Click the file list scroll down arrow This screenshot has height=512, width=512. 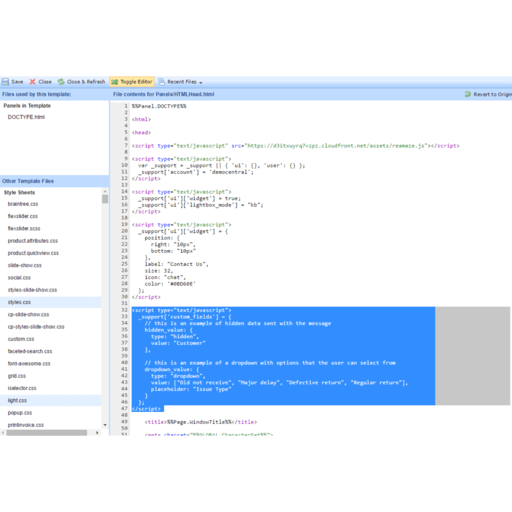tap(105, 425)
